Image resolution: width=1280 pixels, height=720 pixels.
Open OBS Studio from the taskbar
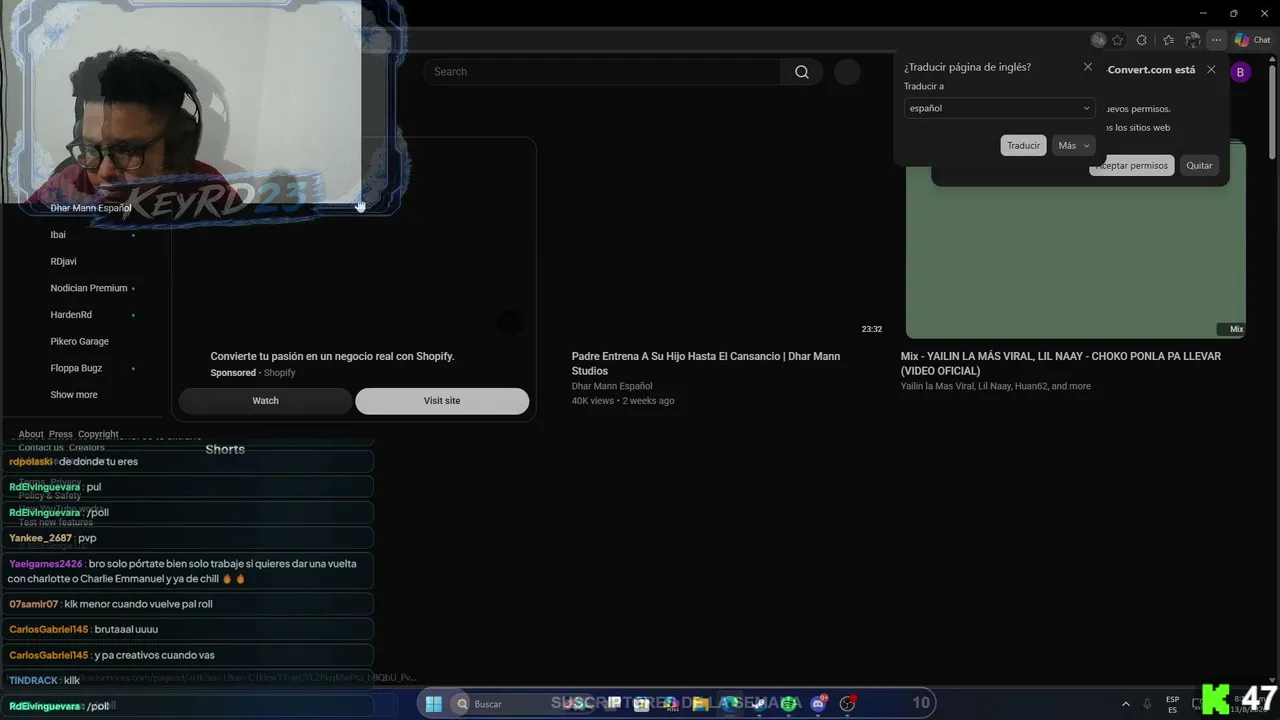tap(849, 704)
